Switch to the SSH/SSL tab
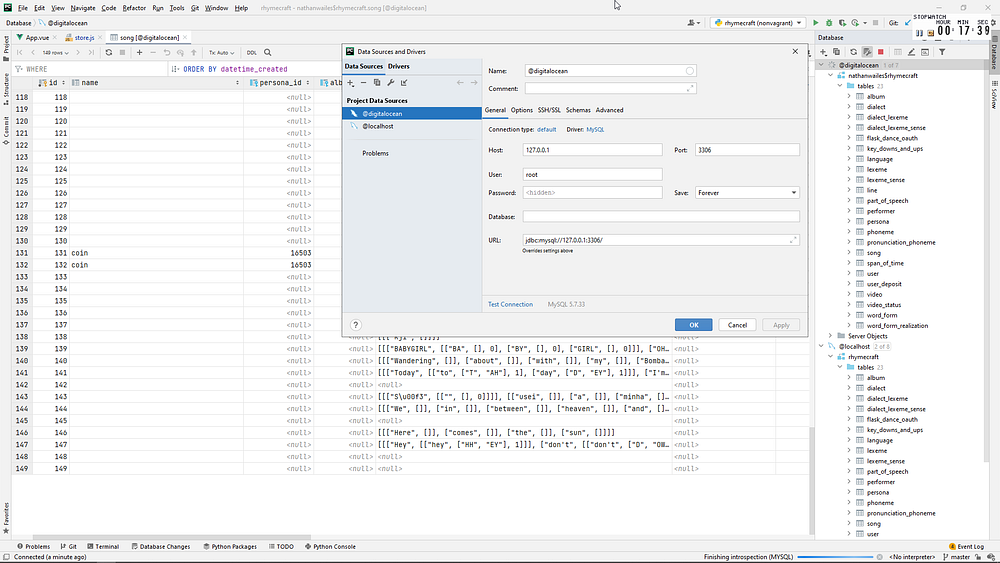The image size is (1000, 563). coord(549,110)
